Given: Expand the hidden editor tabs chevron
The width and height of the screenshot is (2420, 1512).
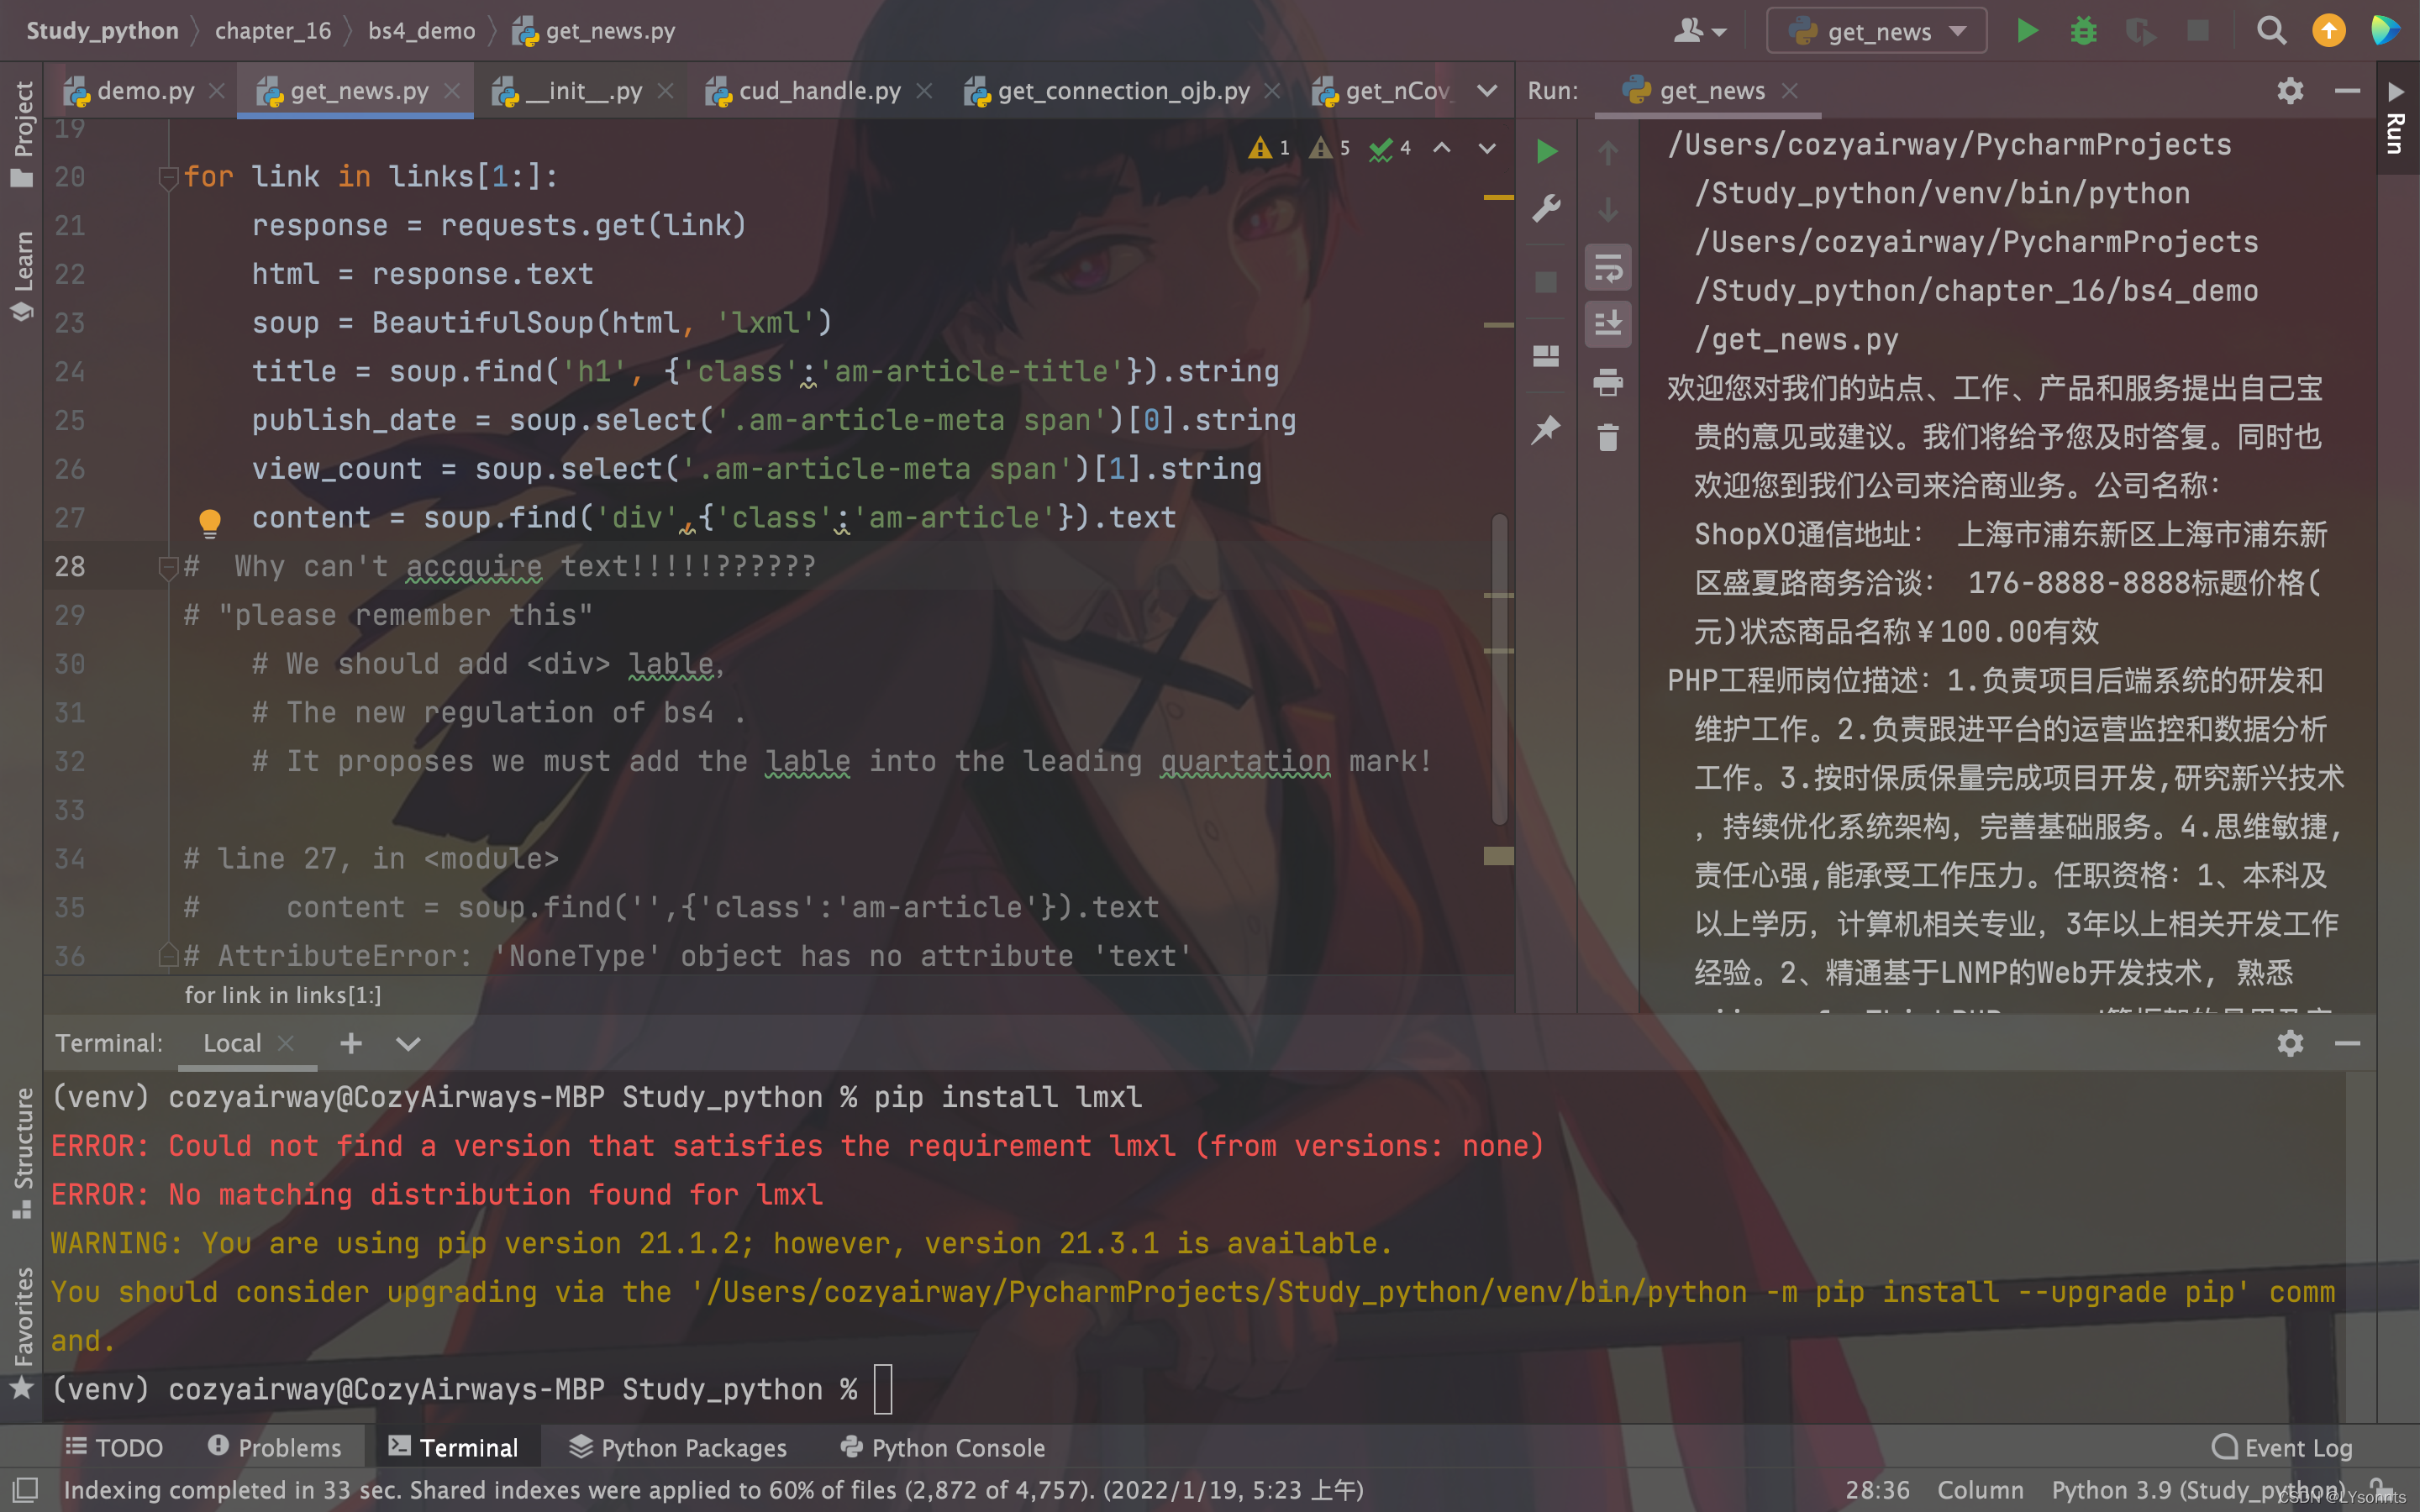Looking at the screenshot, I should coord(1487,91).
